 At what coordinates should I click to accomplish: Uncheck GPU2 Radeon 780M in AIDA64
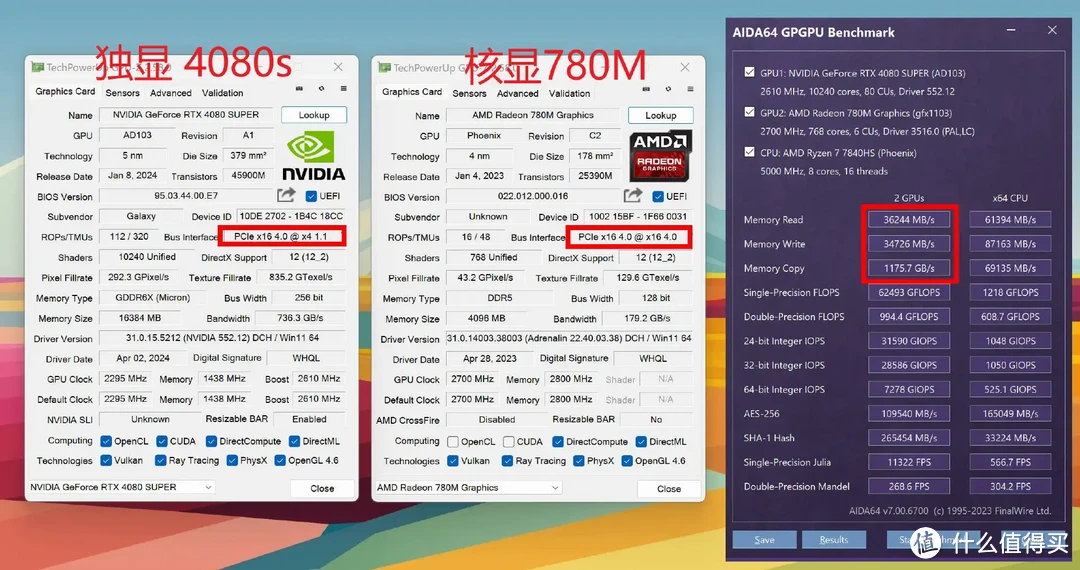click(749, 112)
